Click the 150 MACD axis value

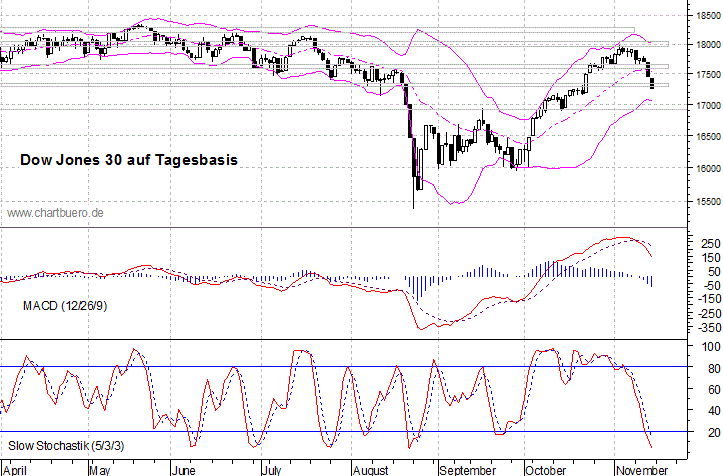click(x=711, y=257)
